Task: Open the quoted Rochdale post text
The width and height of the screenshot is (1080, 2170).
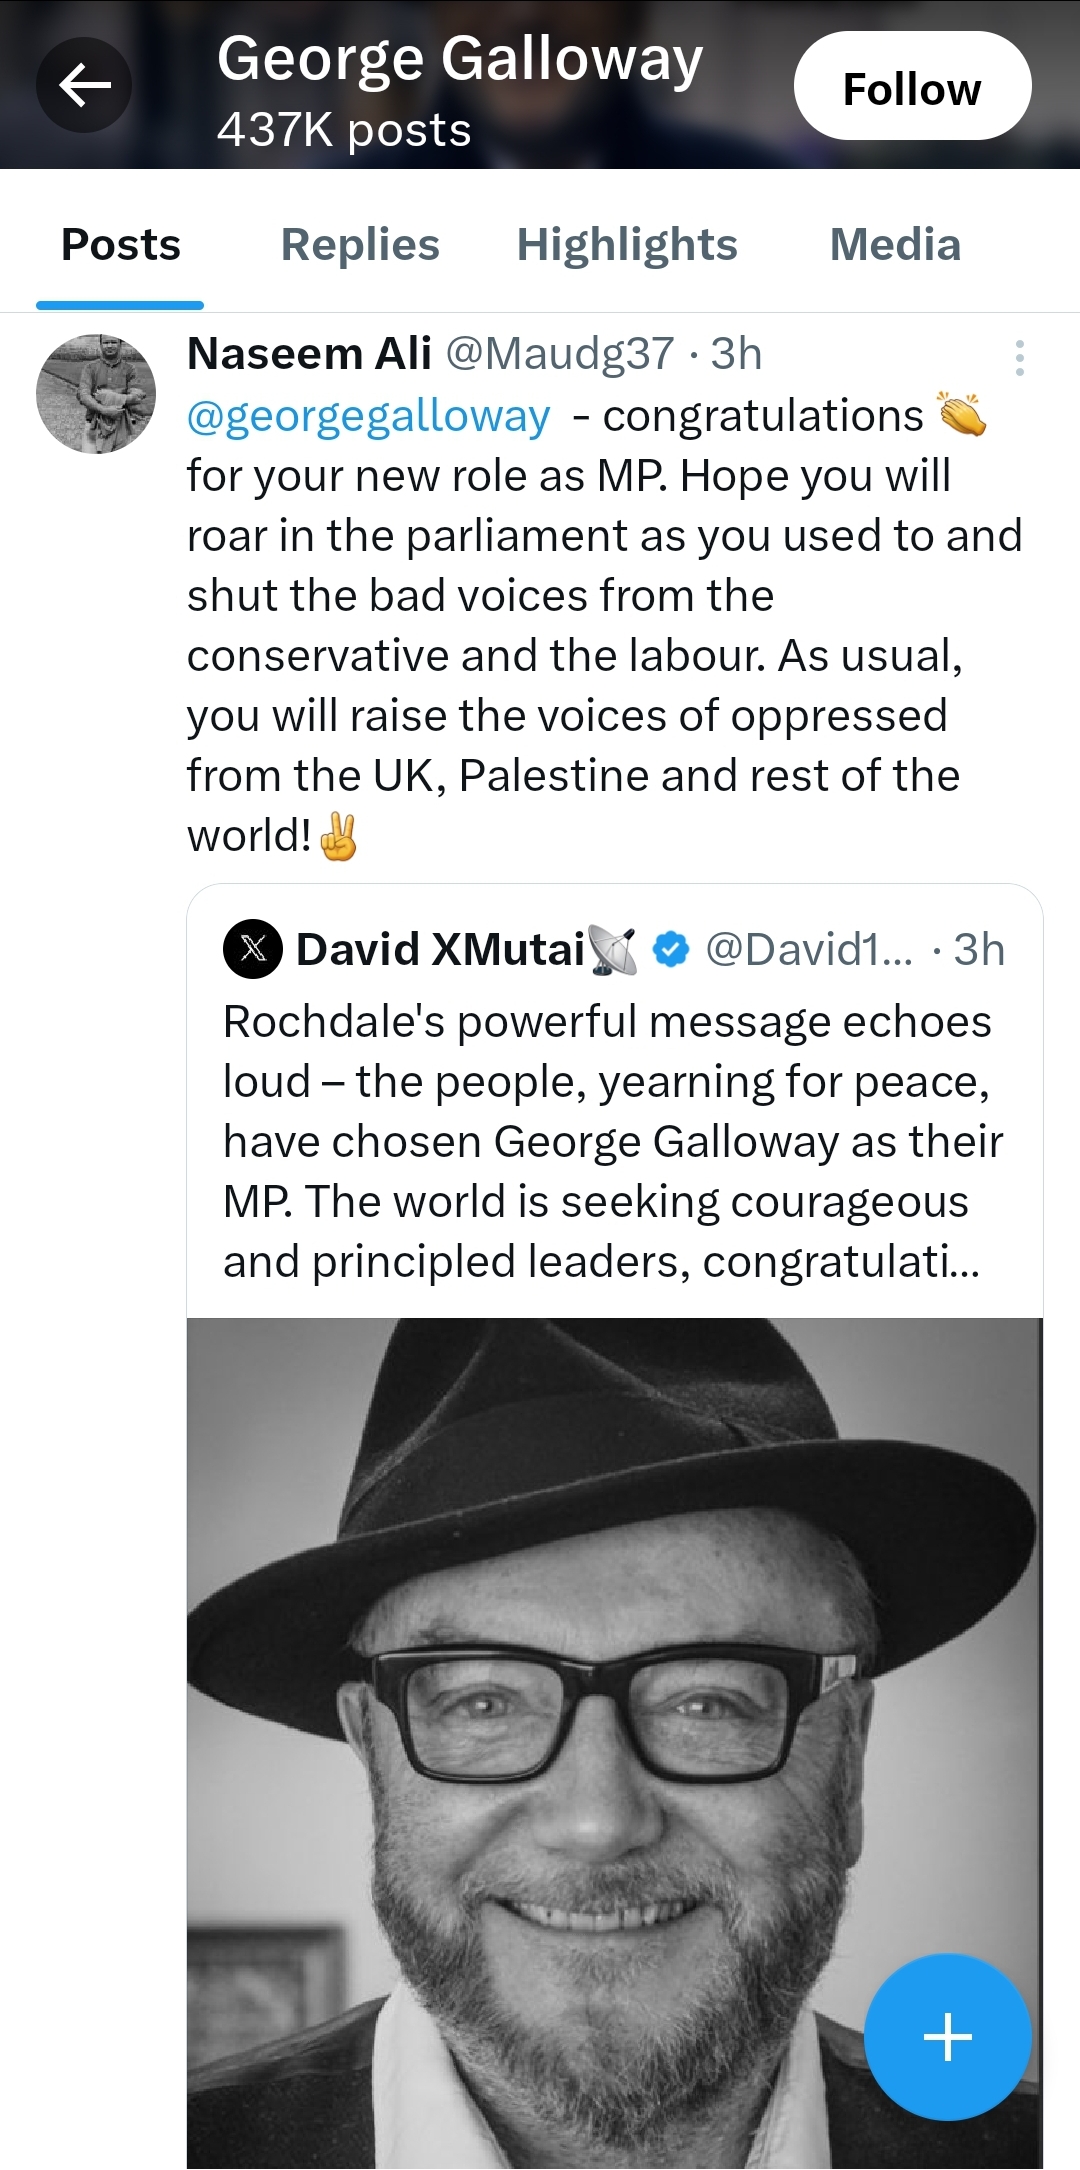Action: click(610, 1141)
